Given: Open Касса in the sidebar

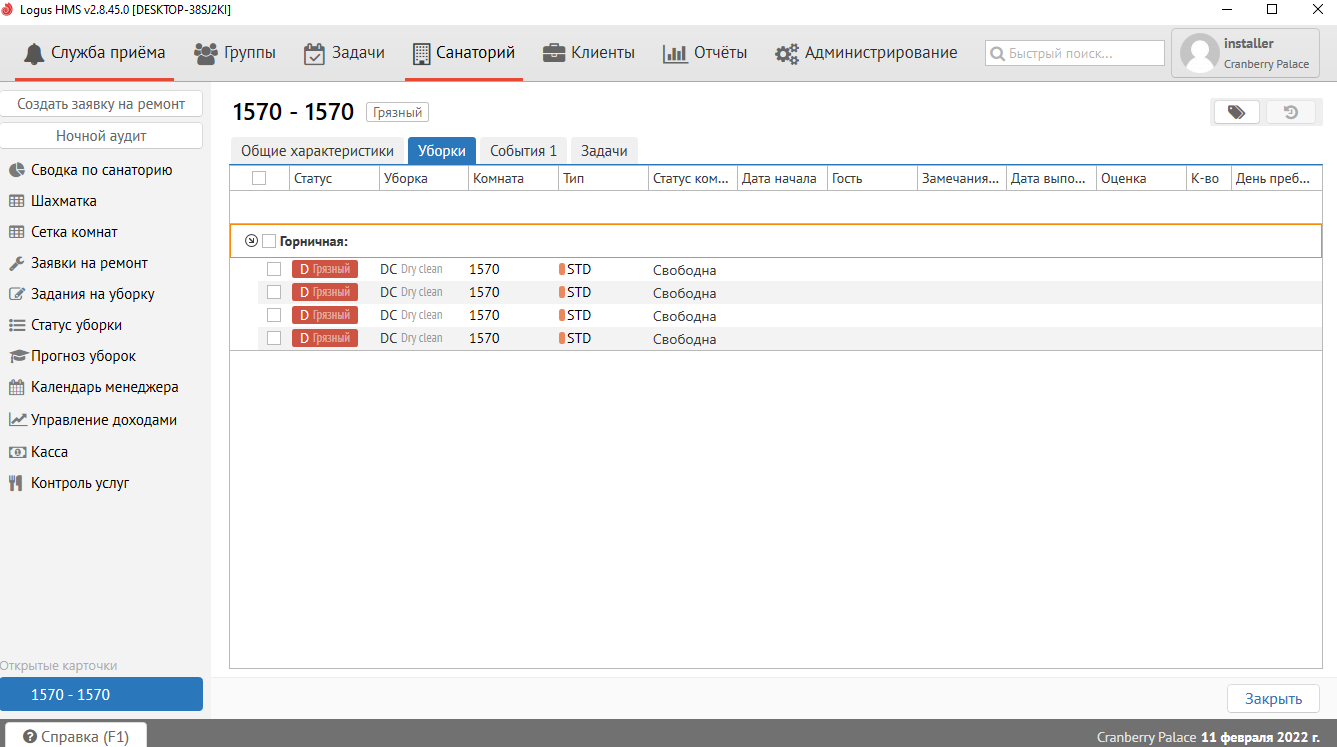Looking at the screenshot, I should coord(49,452).
